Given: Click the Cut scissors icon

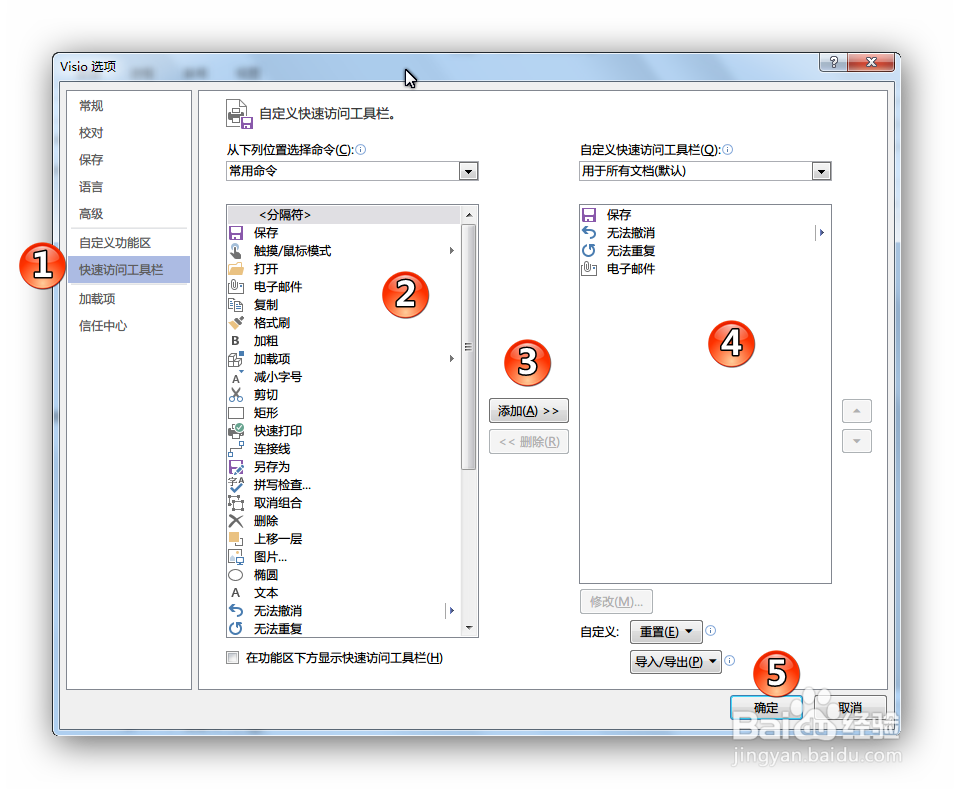Looking at the screenshot, I should (235, 395).
